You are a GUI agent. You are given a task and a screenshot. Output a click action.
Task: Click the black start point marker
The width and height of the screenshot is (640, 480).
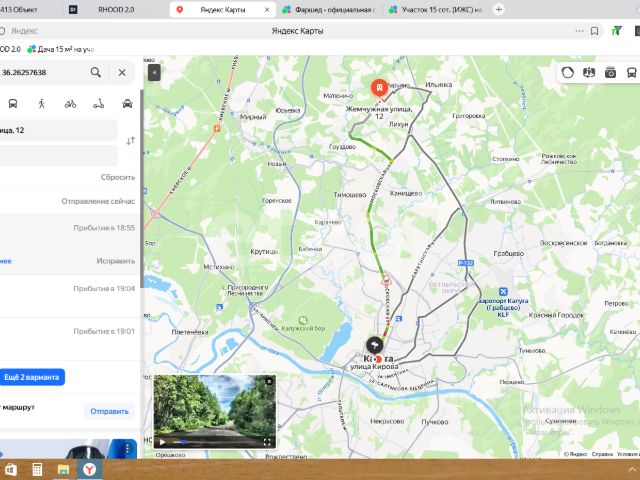point(374,345)
